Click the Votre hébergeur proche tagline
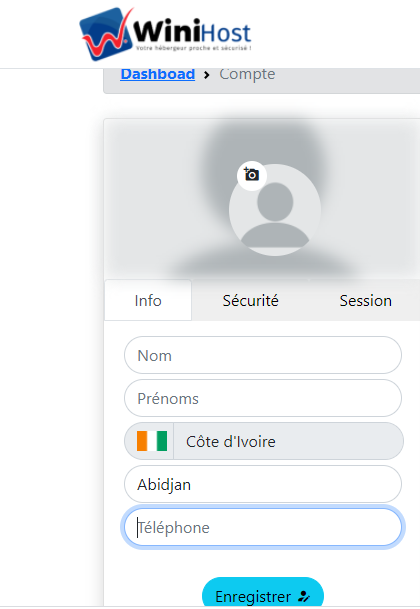The width and height of the screenshot is (420, 609). click(193, 48)
